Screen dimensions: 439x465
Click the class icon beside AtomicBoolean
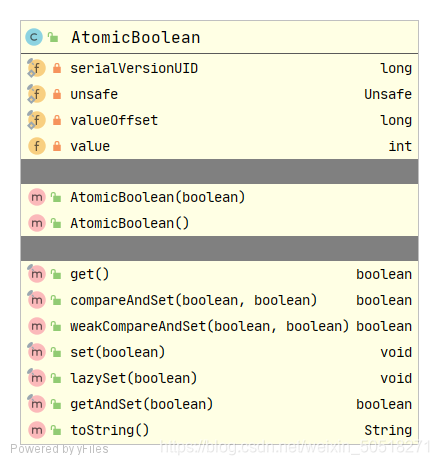point(34,37)
